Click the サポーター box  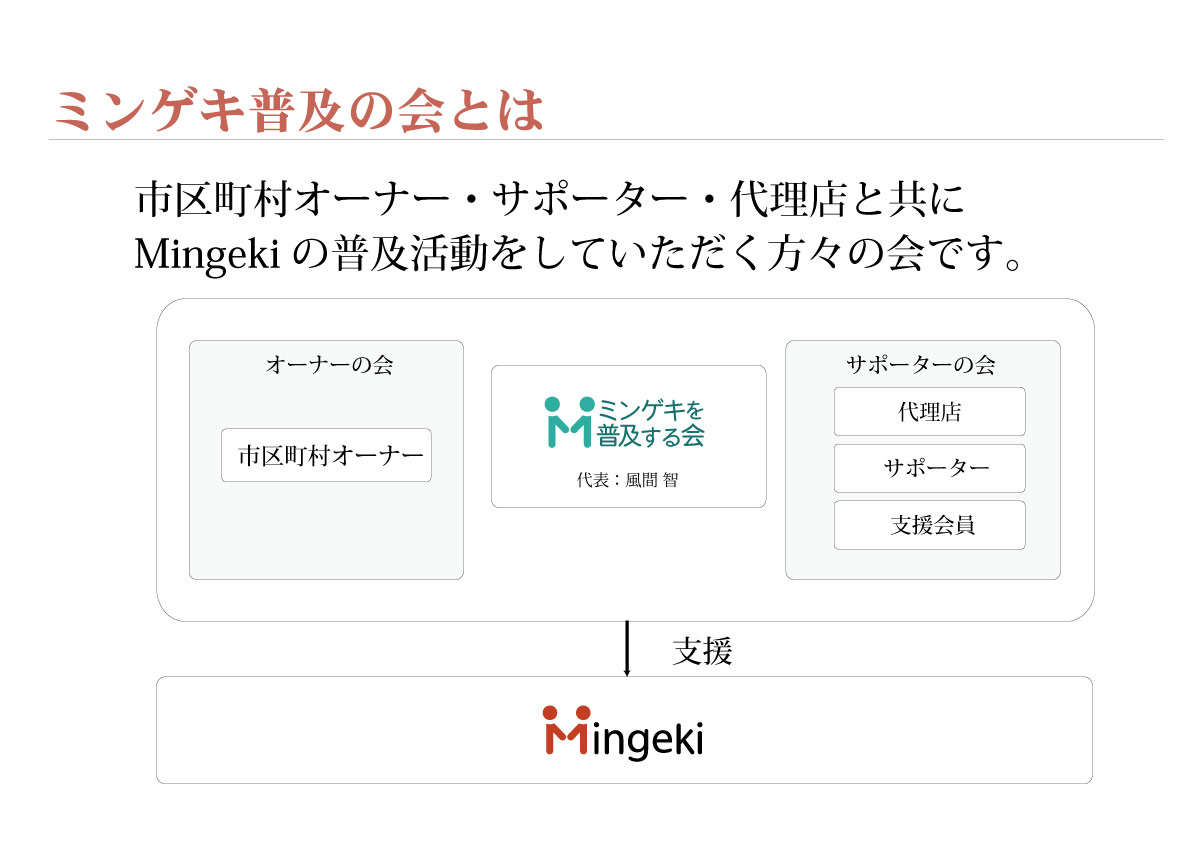tap(929, 468)
